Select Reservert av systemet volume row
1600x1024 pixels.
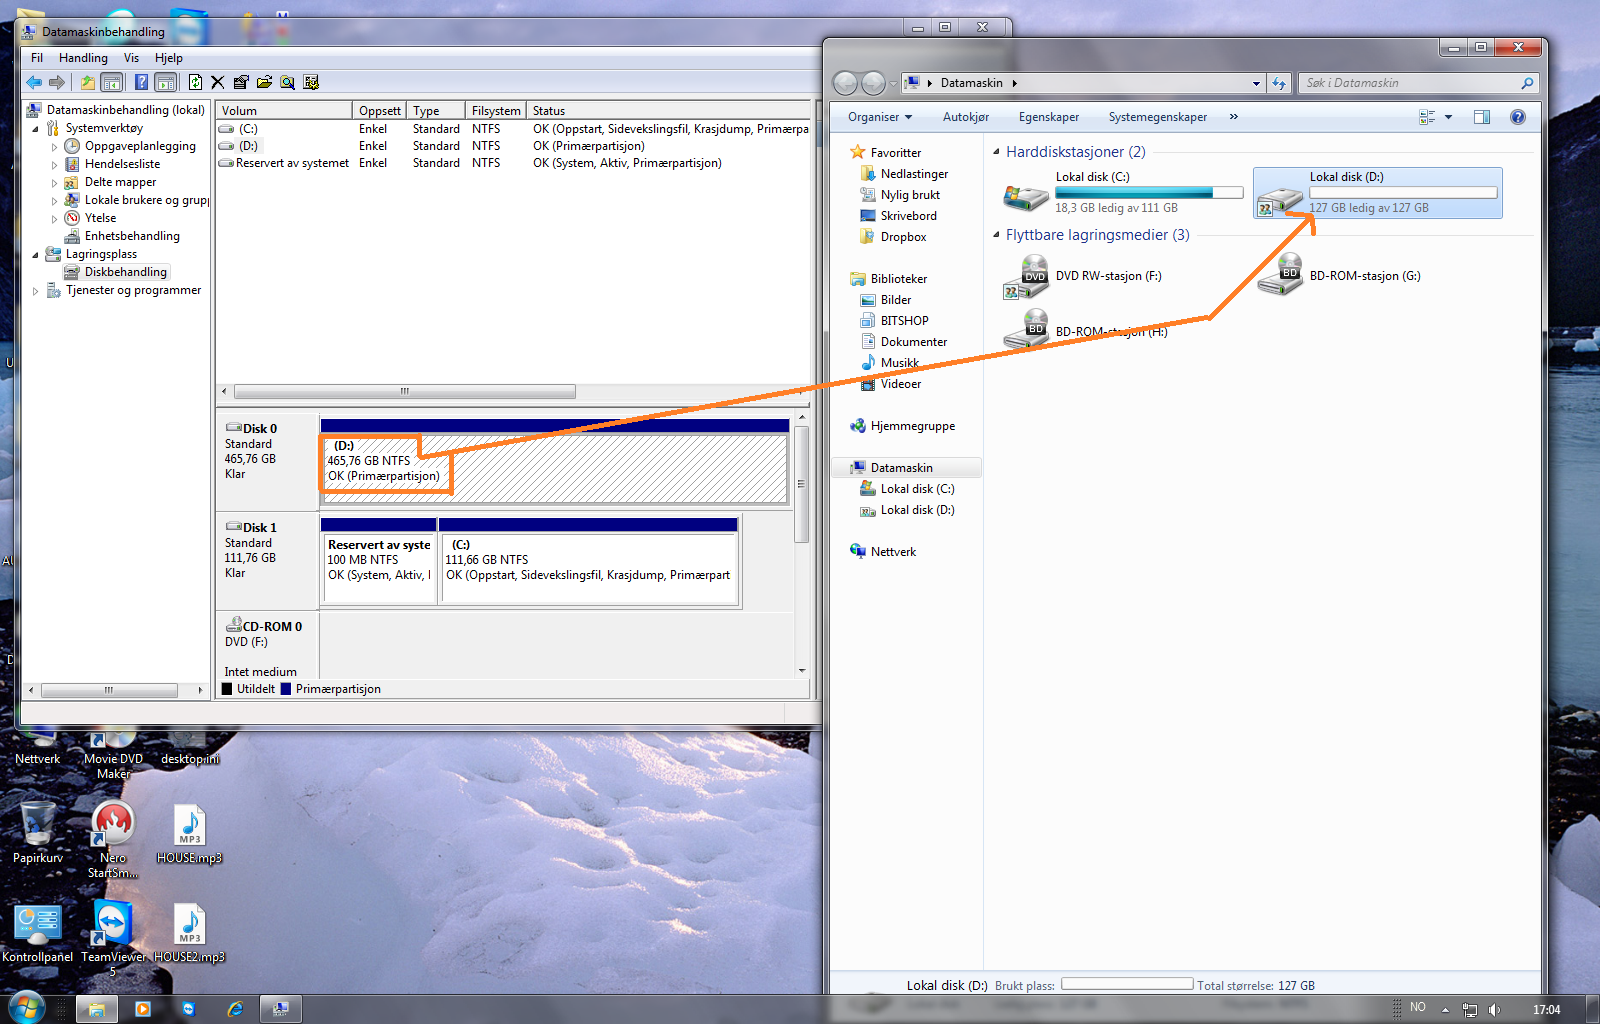tap(513, 163)
